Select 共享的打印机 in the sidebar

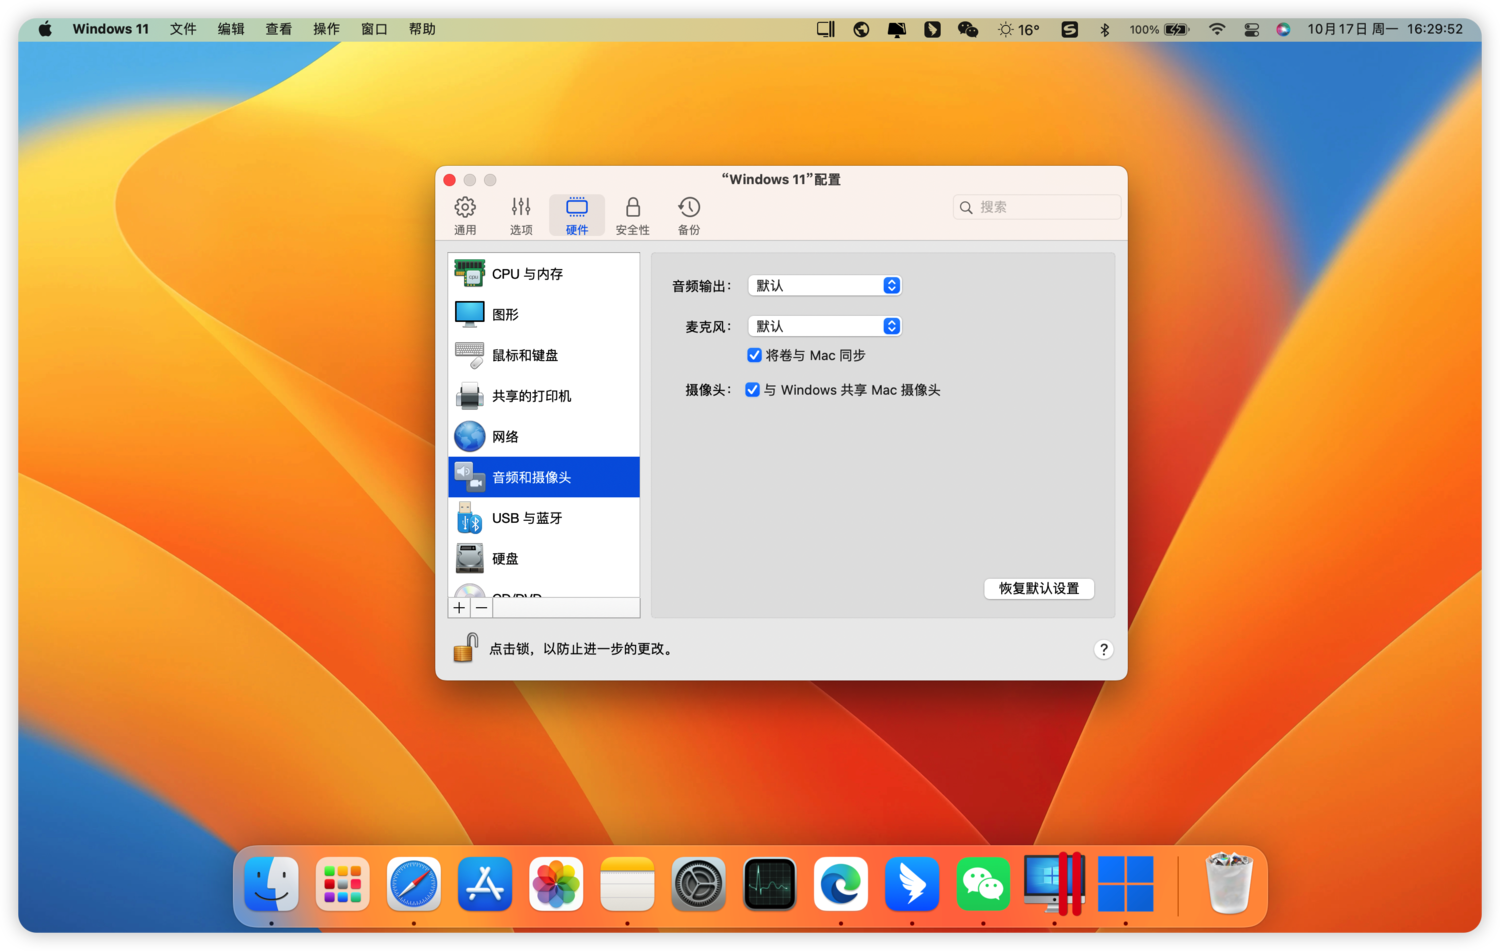pyautogui.click(x=544, y=396)
